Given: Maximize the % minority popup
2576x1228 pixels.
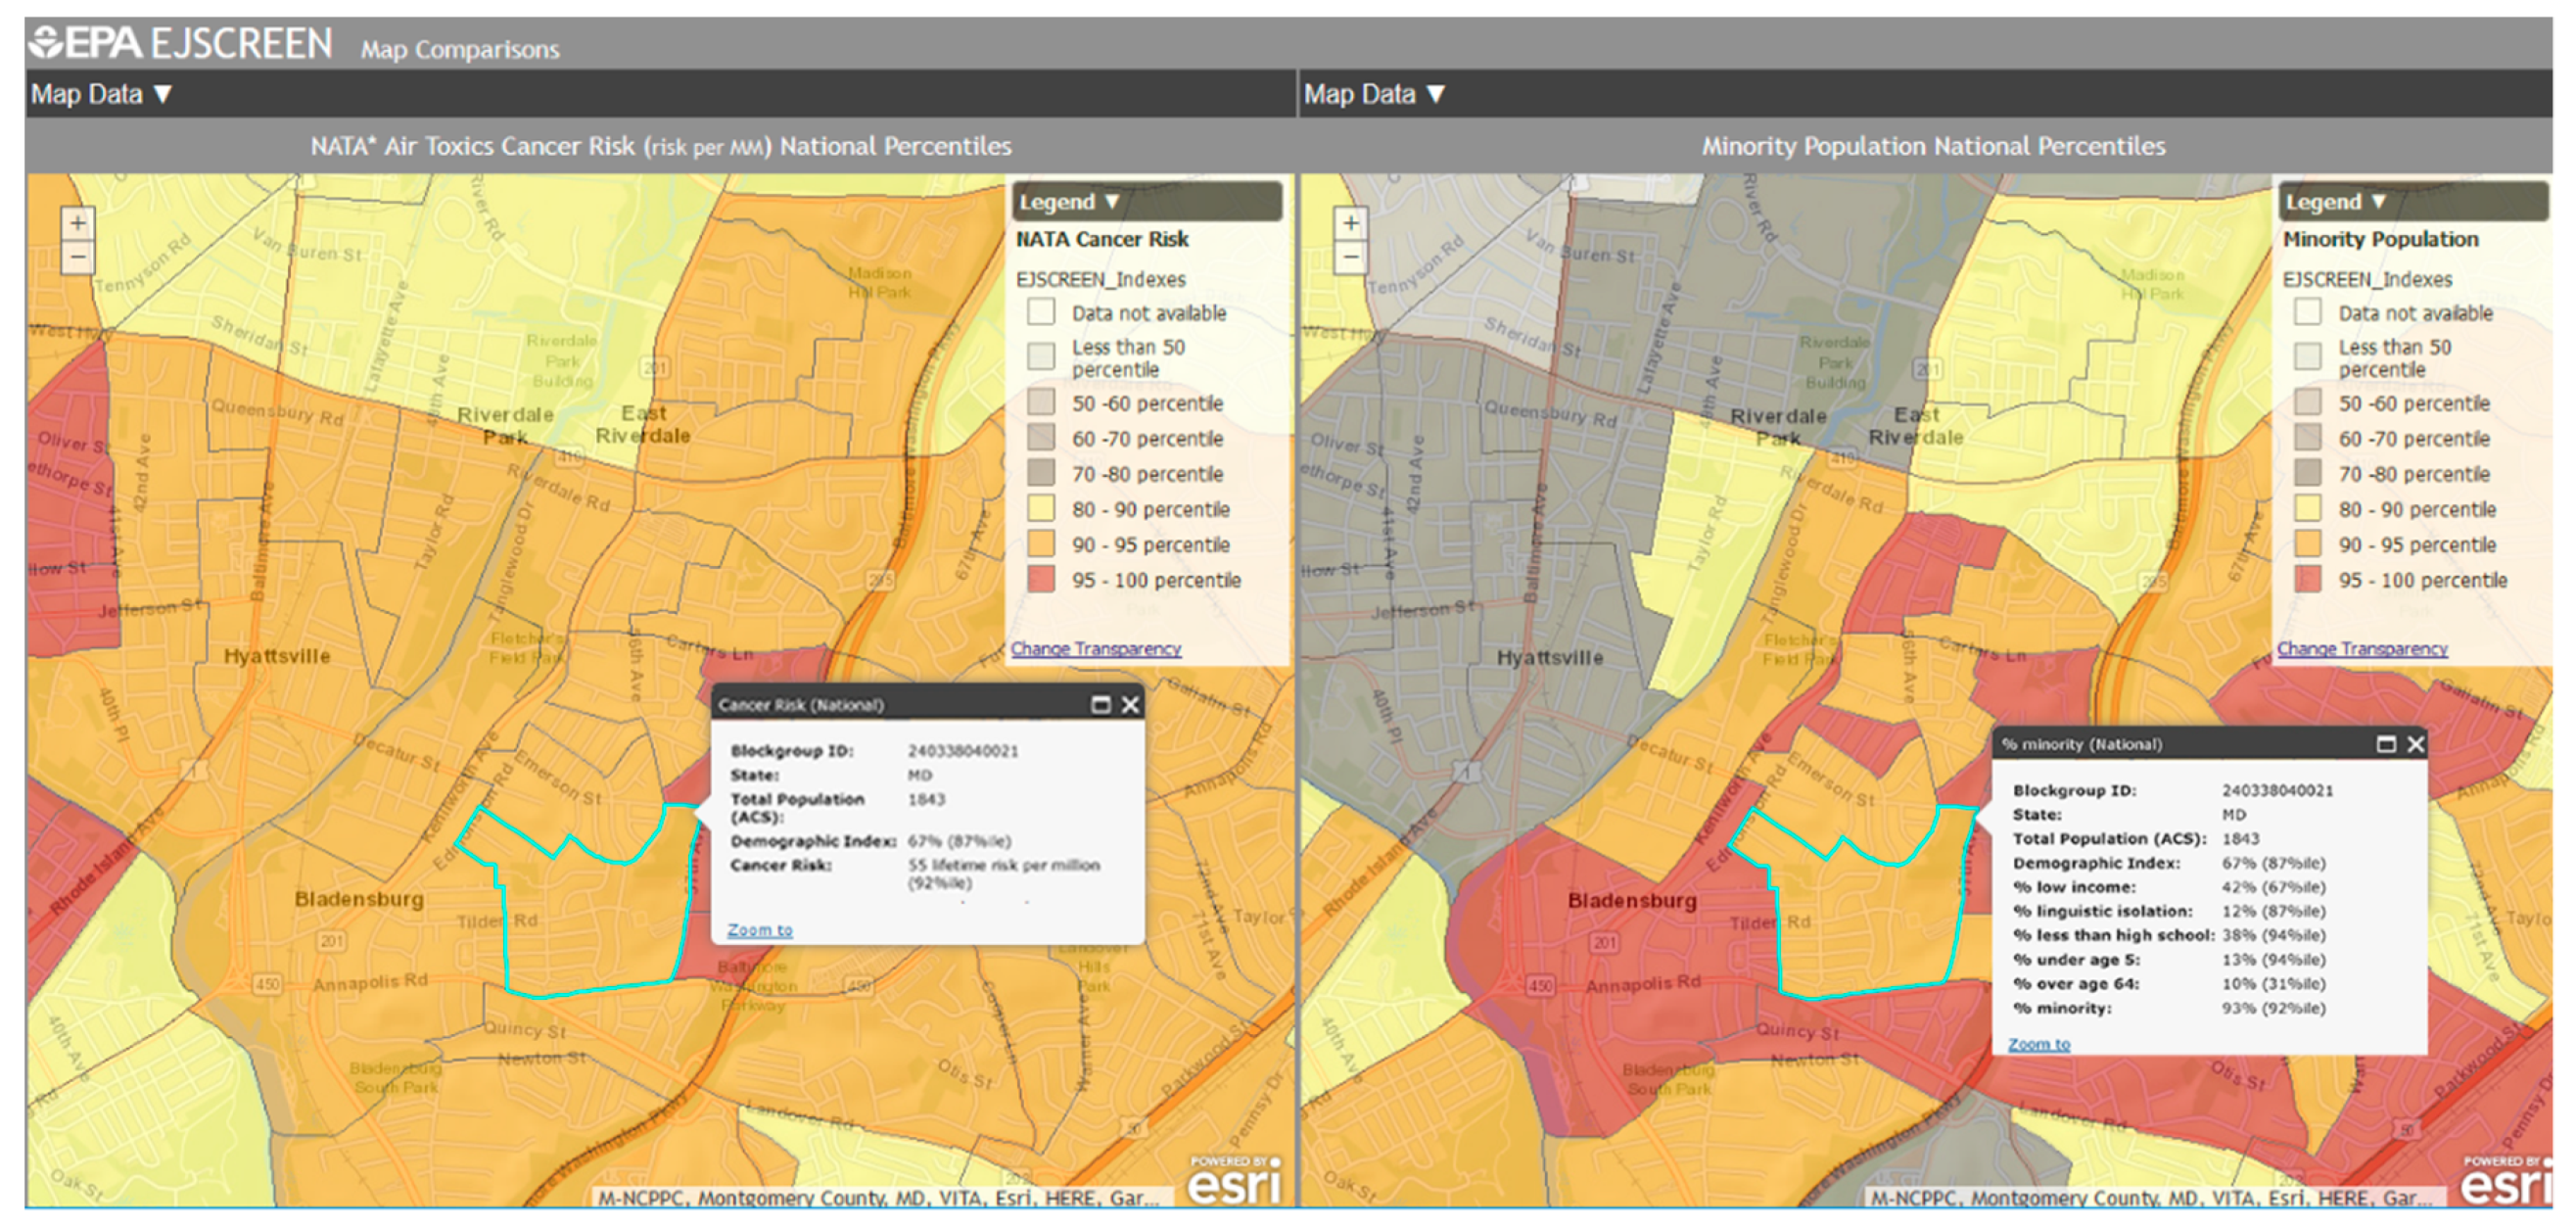Looking at the screenshot, I should point(2386,744).
